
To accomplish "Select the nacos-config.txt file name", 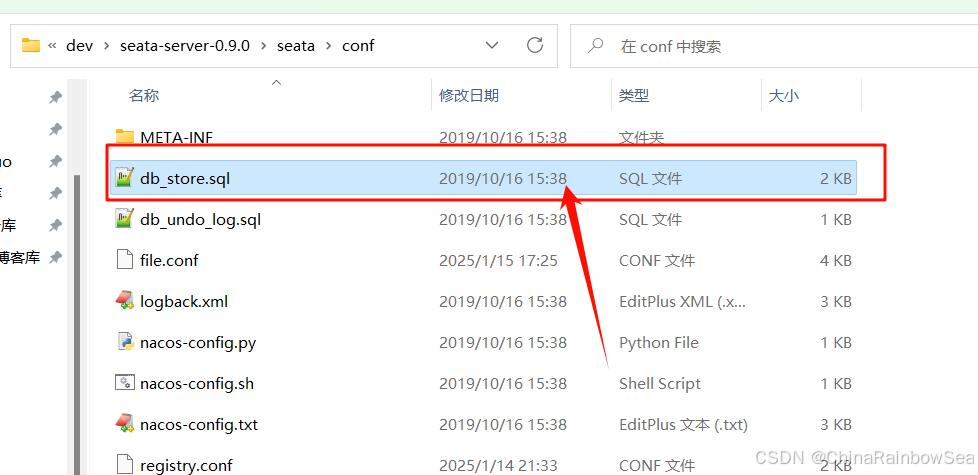I will pos(199,425).
